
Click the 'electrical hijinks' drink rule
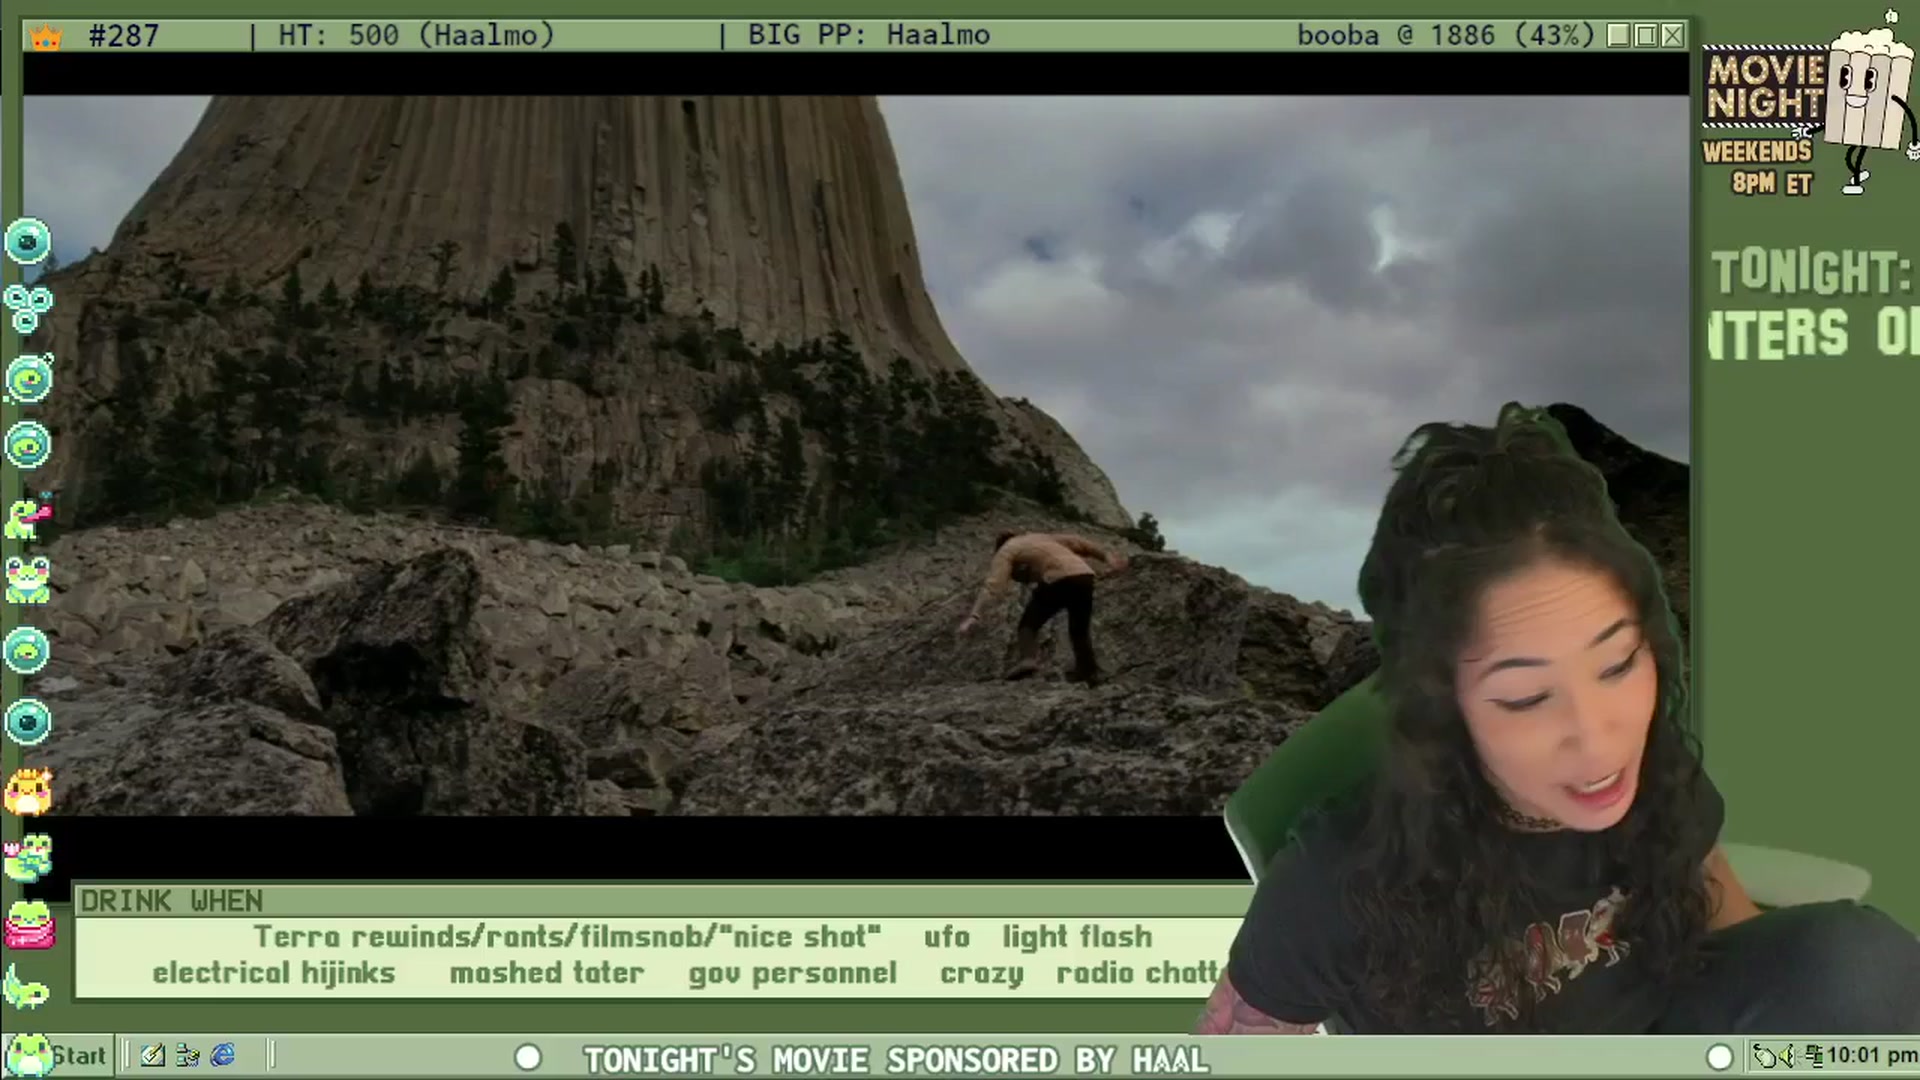click(274, 973)
